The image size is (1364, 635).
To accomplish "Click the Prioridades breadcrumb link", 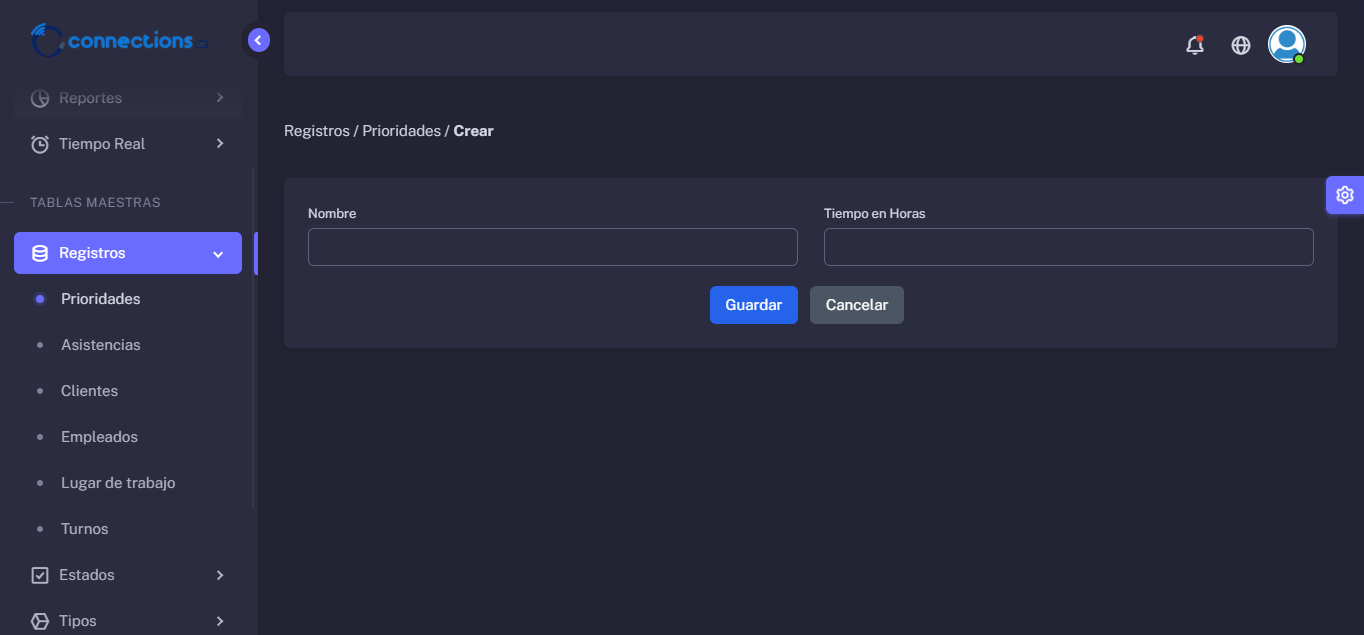I will (401, 131).
